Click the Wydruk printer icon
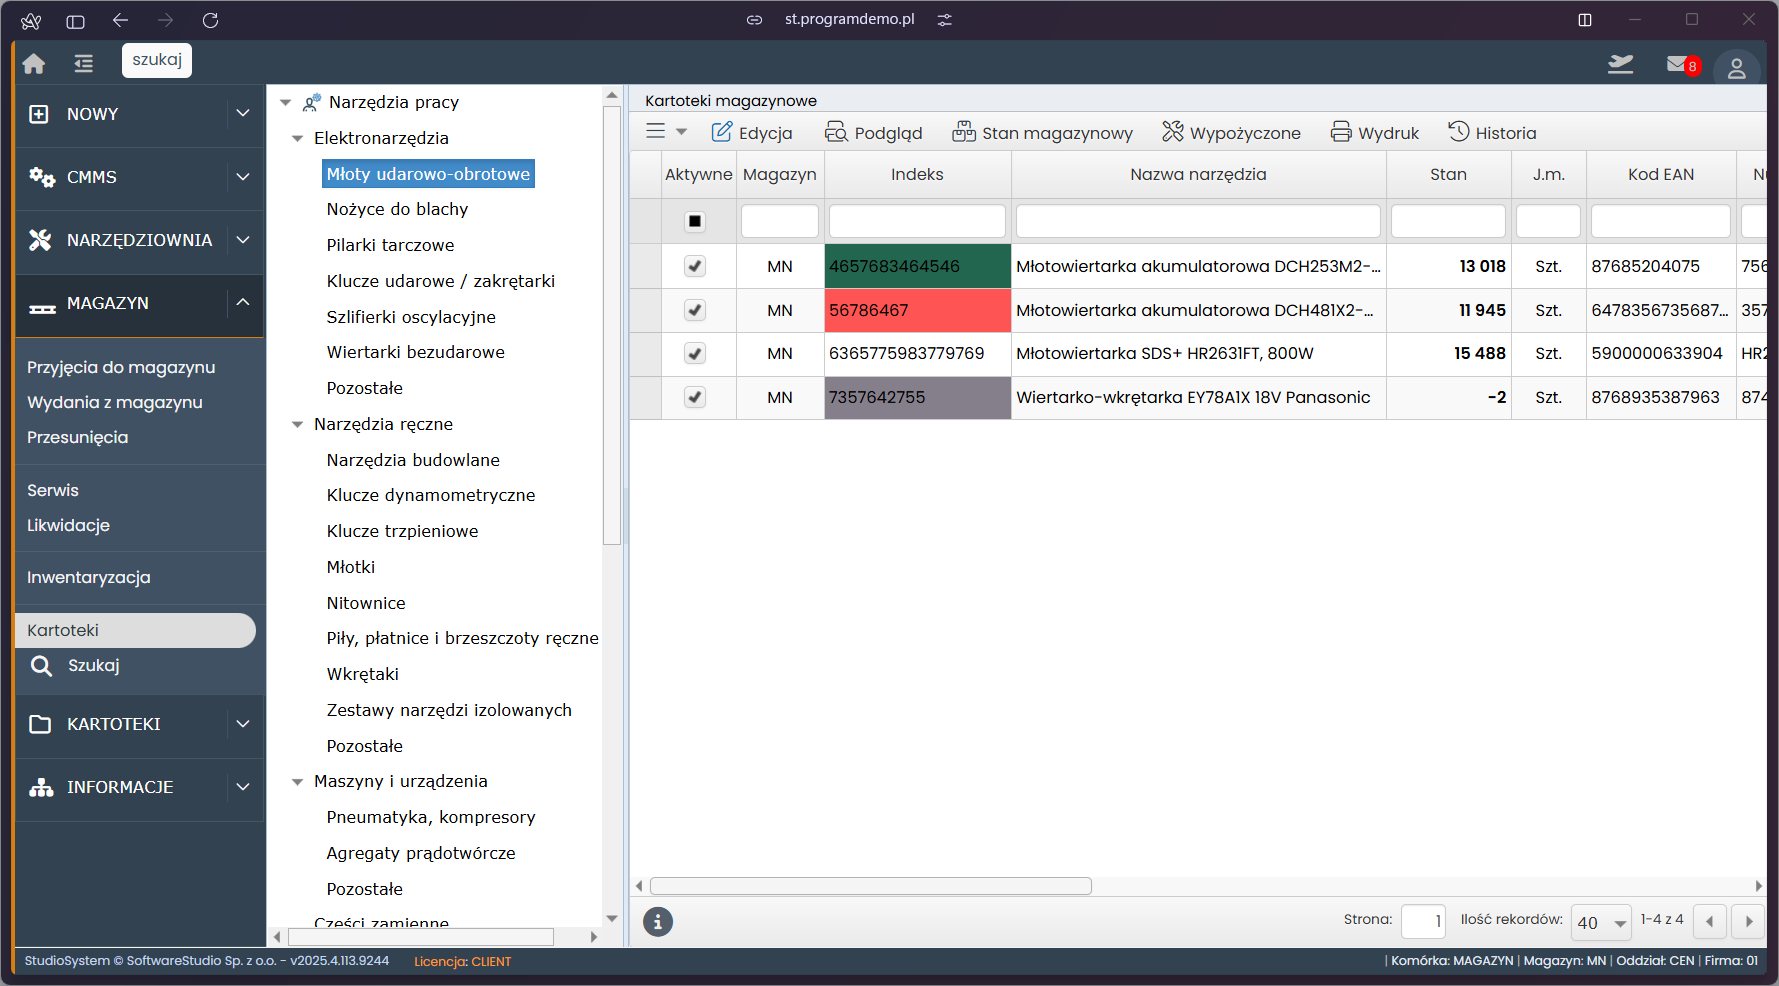 point(1341,132)
